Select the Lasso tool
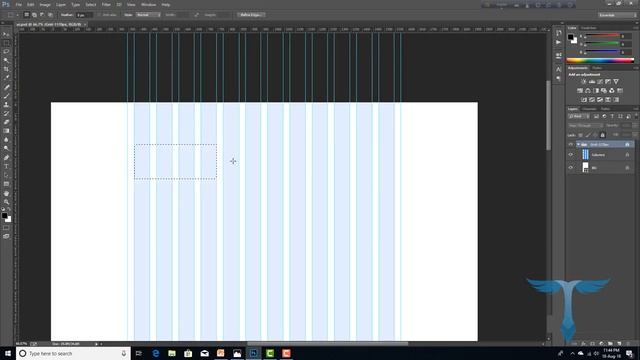The height and width of the screenshot is (360, 640). pyautogui.click(x=6, y=52)
